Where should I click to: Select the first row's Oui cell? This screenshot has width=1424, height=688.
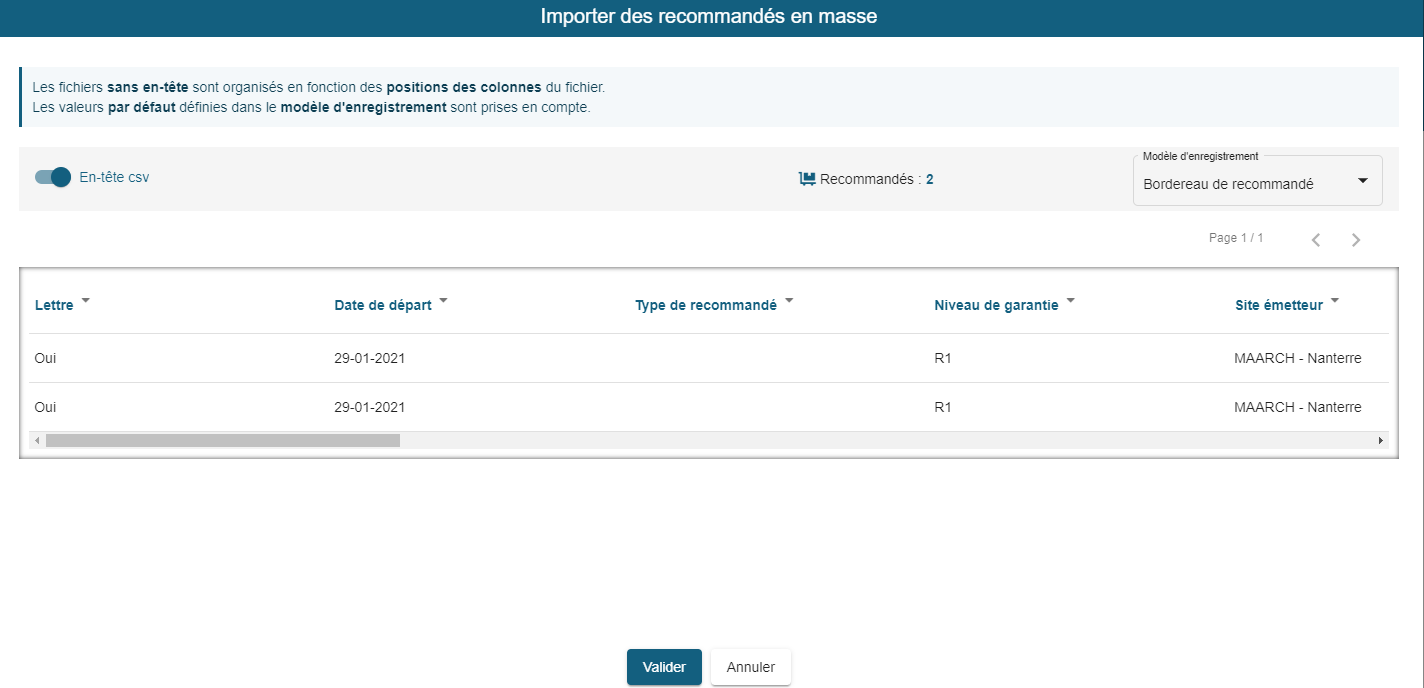[45, 358]
